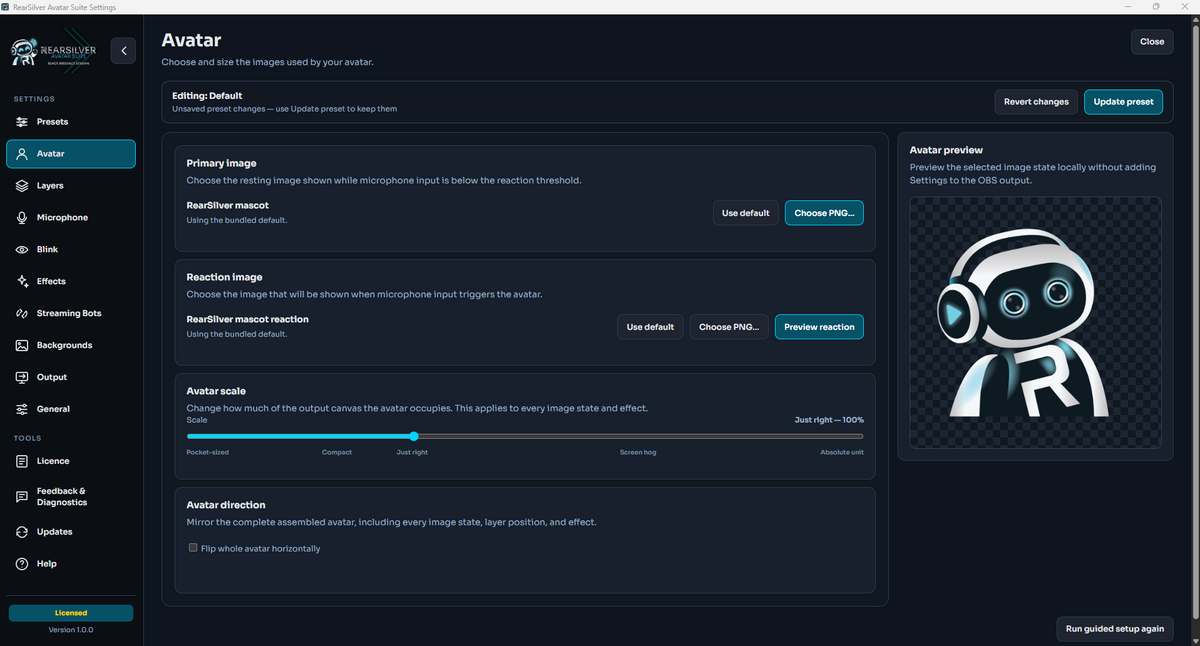Open General settings

click(71, 410)
